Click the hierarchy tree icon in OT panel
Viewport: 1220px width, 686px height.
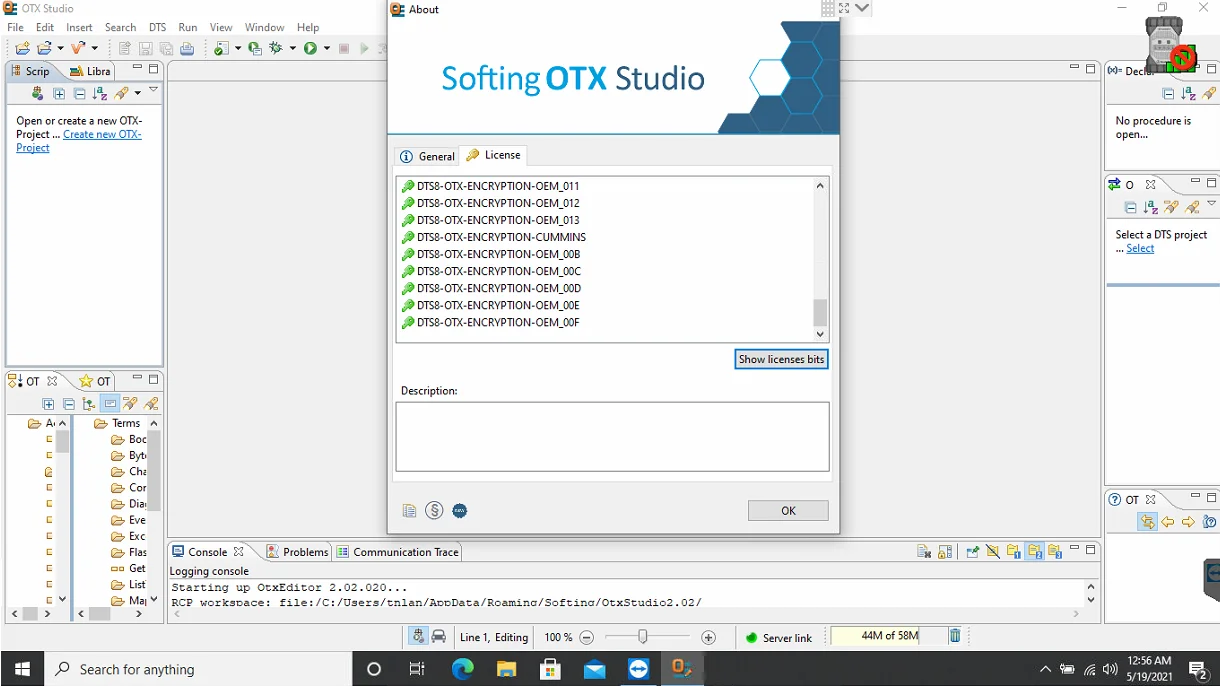(89, 404)
